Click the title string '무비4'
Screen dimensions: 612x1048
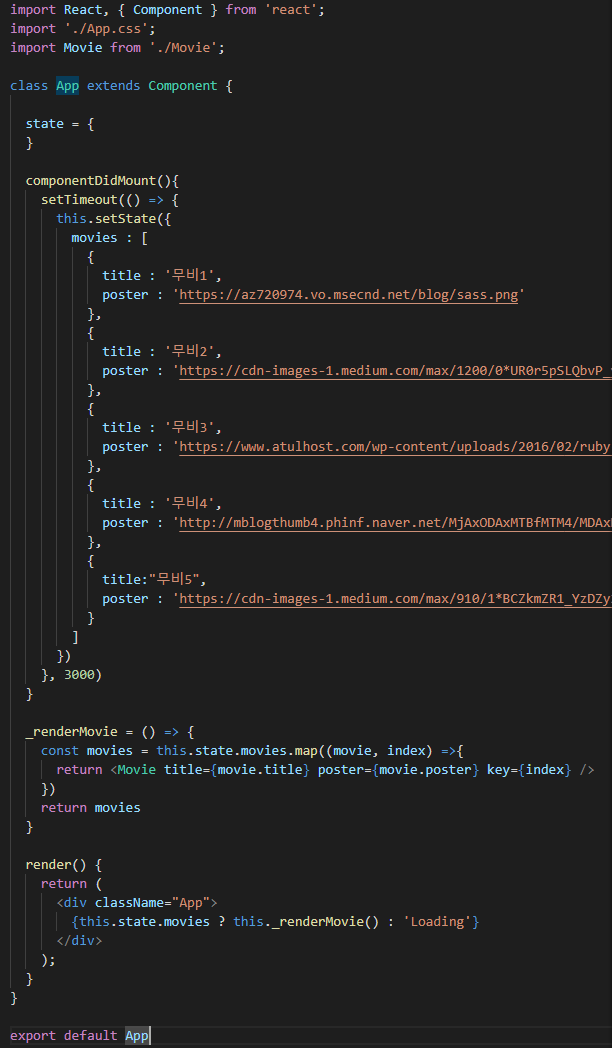coord(192,503)
